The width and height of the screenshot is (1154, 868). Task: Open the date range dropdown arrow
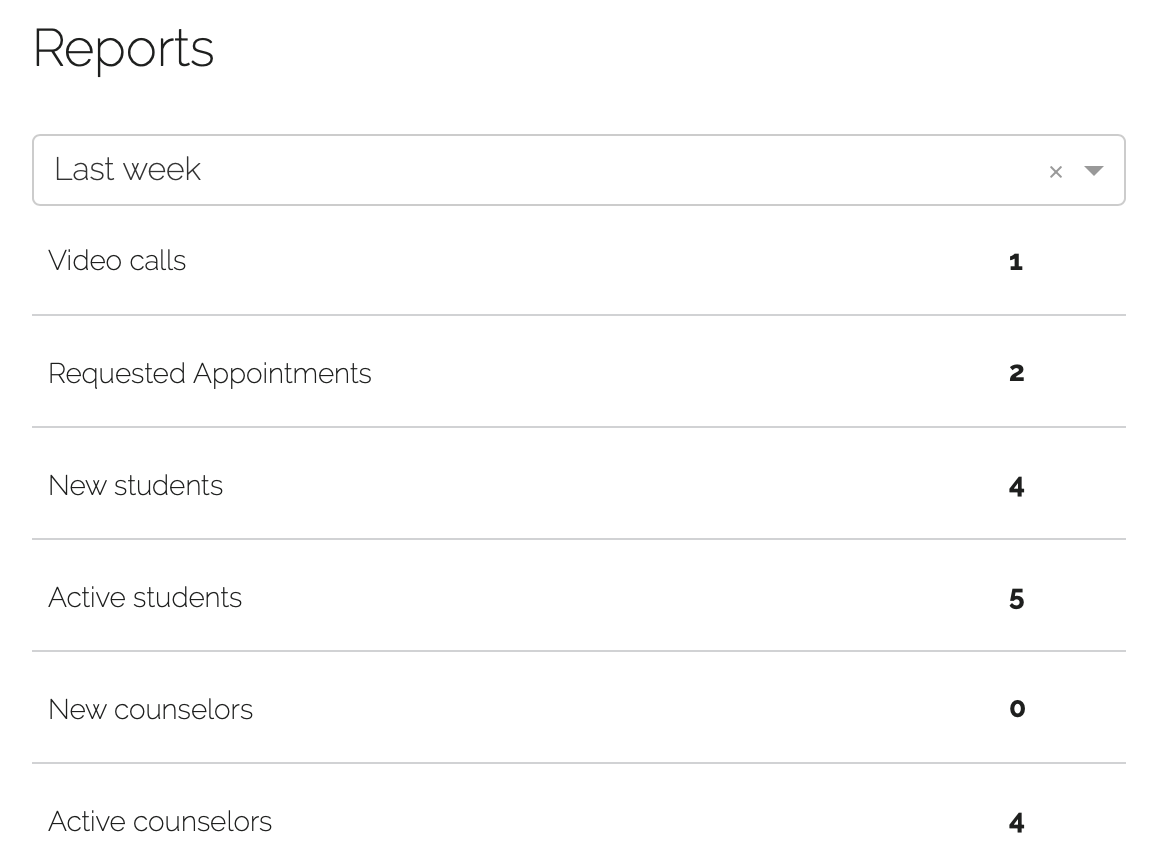1094,171
